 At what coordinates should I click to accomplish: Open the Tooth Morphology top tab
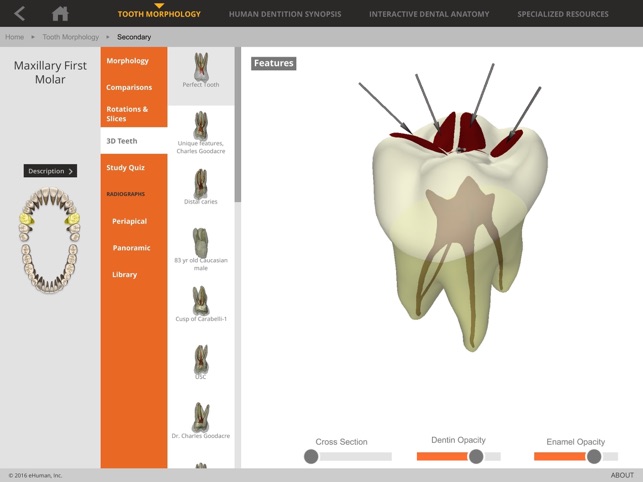coord(159,14)
